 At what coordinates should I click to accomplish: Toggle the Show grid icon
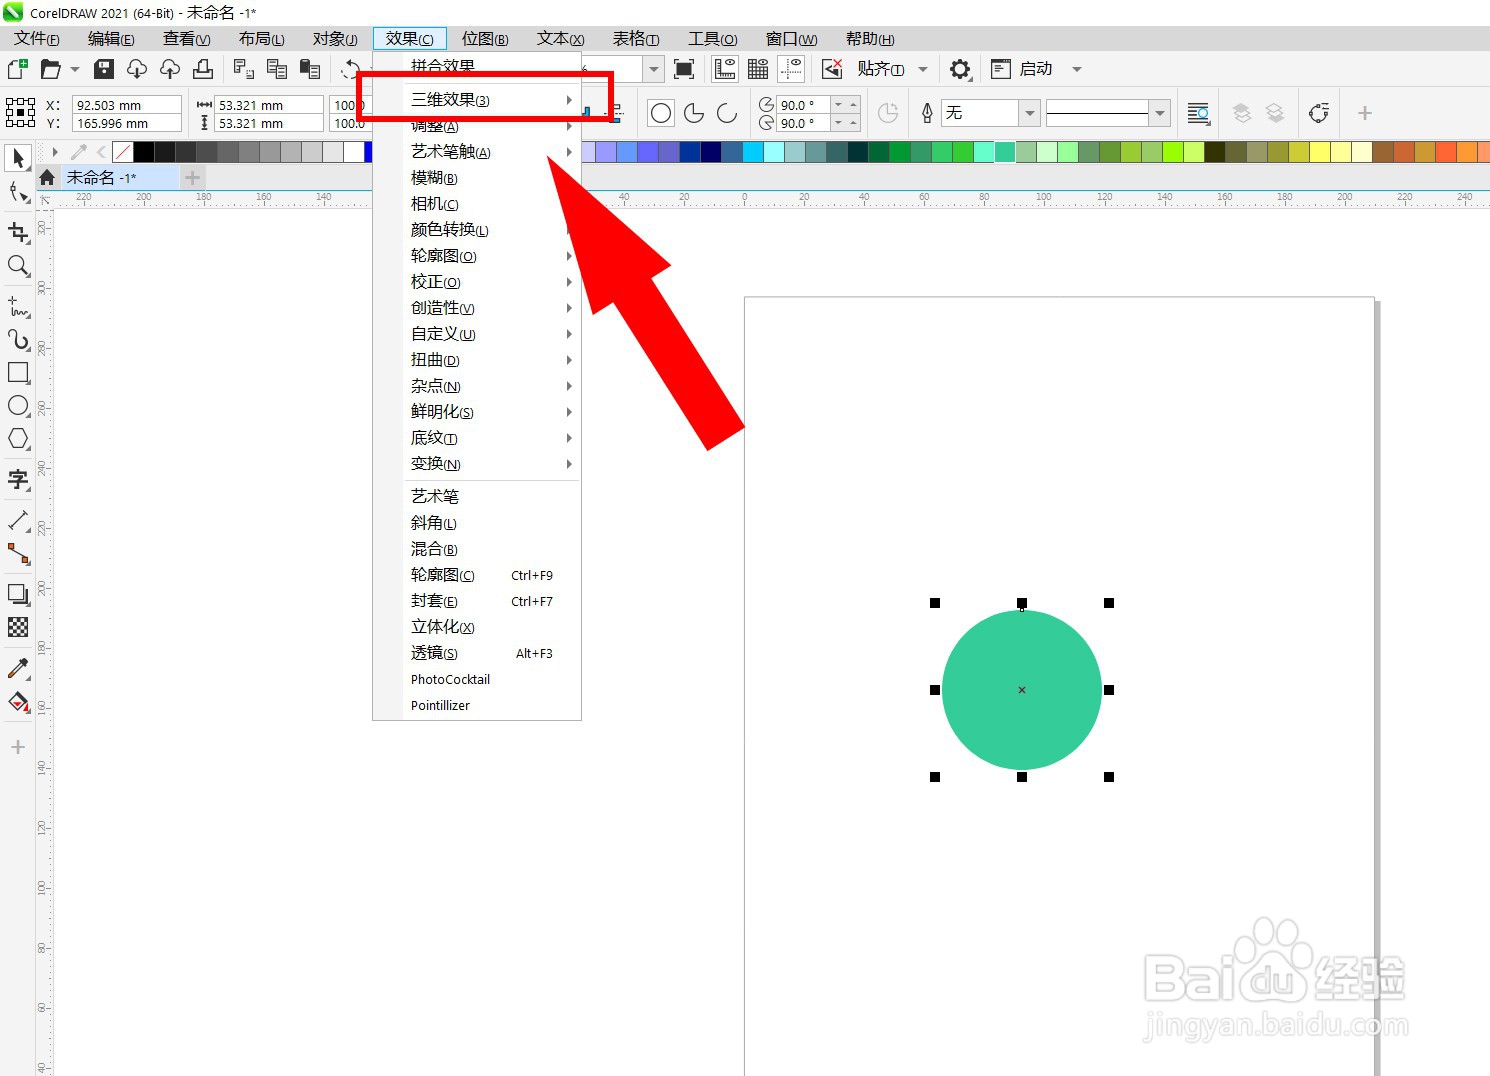click(x=758, y=69)
